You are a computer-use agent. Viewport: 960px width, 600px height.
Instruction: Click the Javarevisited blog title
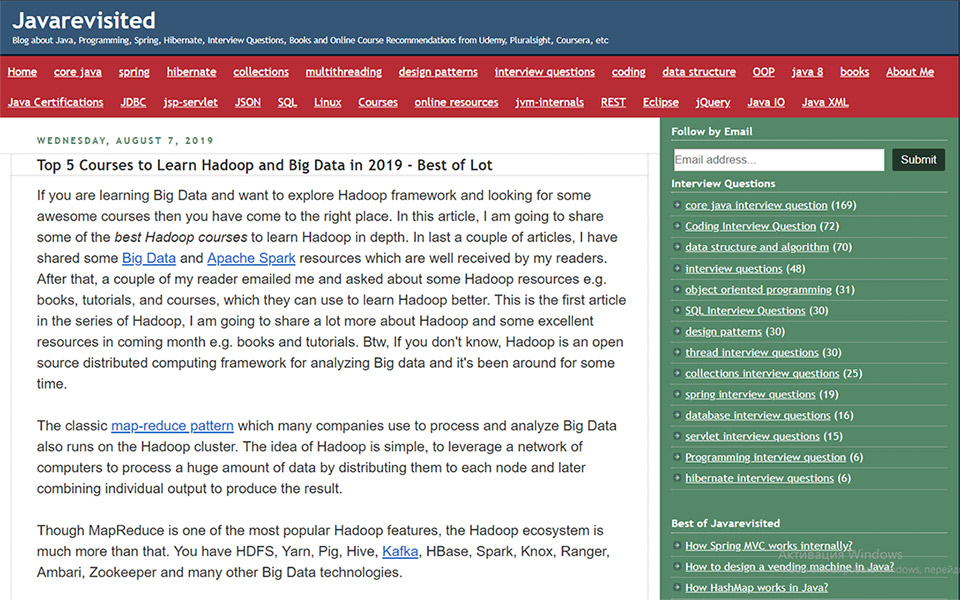tap(84, 20)
